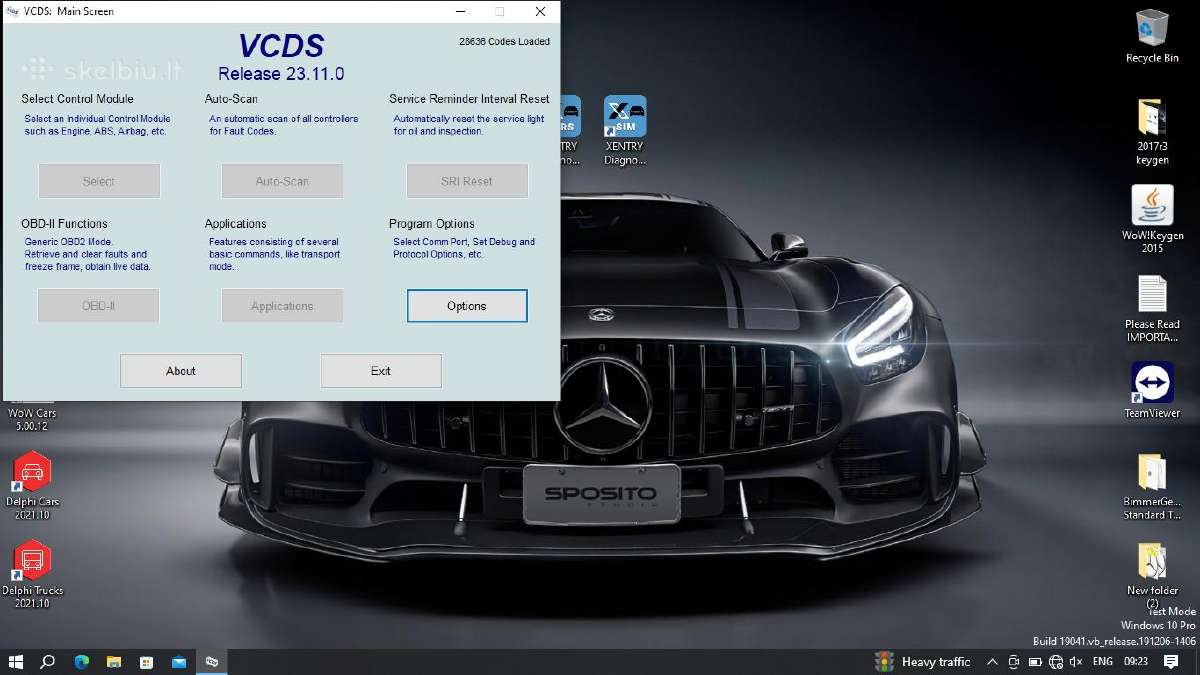Click the 'Select Control Module' heading
The width and height of the screenshot is (1200, 675).
click(77, 99)
